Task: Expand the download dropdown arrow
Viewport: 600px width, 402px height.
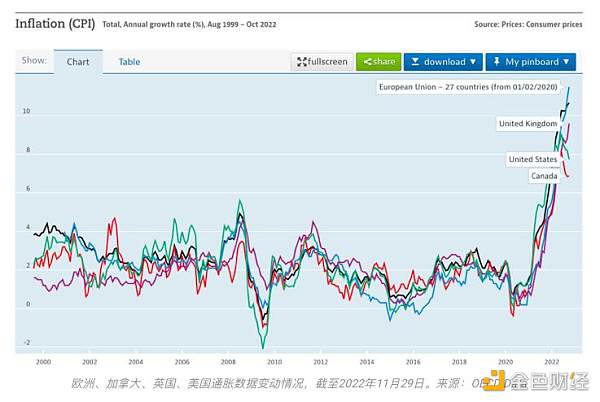Action: (x=473, y=62)
